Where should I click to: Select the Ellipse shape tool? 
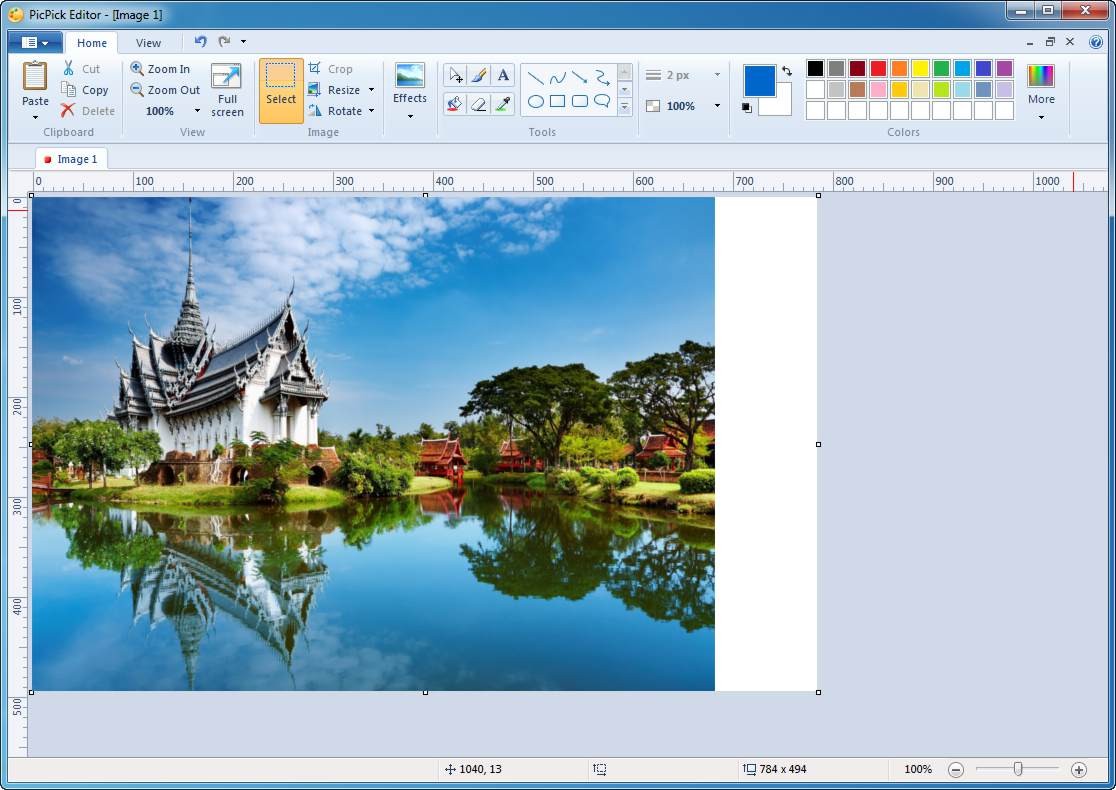point(536,103)
